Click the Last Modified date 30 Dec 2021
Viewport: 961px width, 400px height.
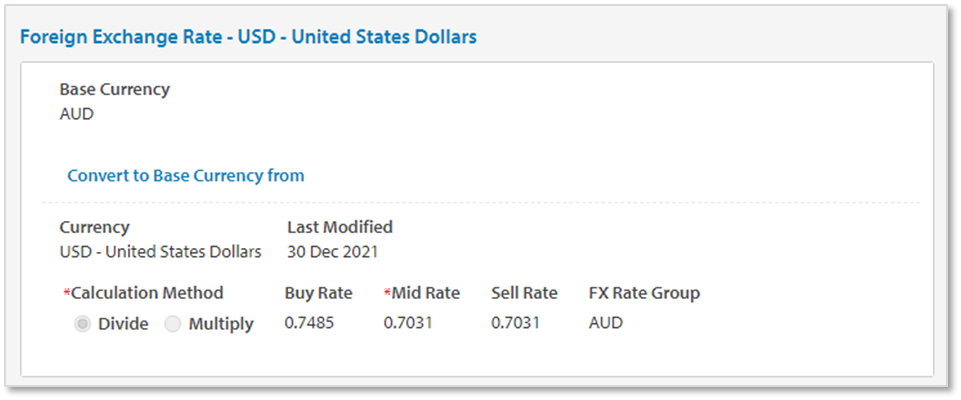tap(332, 252)
